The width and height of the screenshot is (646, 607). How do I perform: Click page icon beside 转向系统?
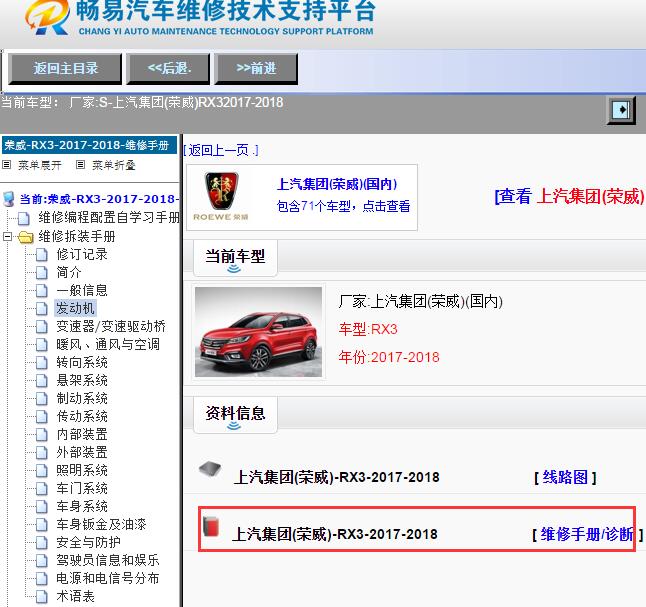point(42,362)
